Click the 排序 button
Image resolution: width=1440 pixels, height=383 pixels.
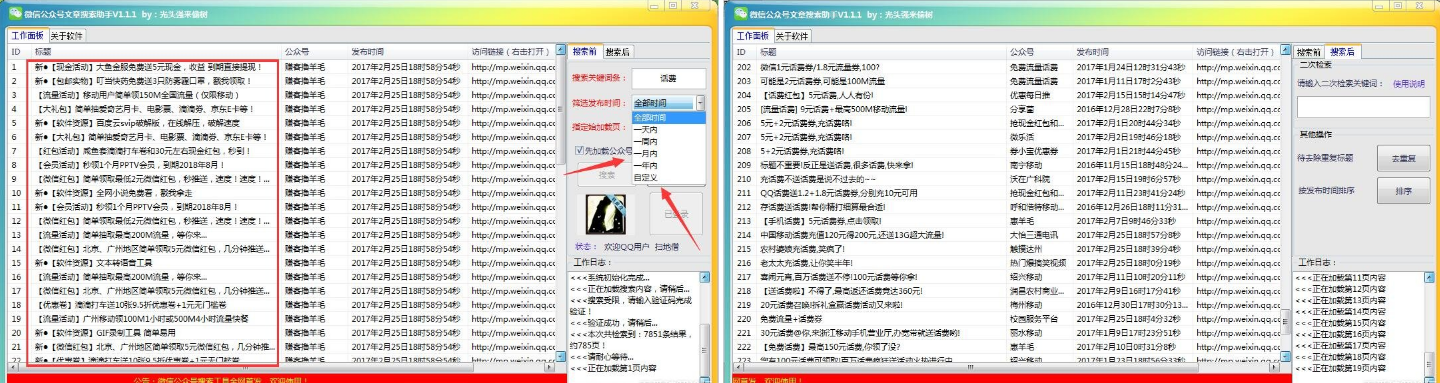click(x=1403, y=190)
